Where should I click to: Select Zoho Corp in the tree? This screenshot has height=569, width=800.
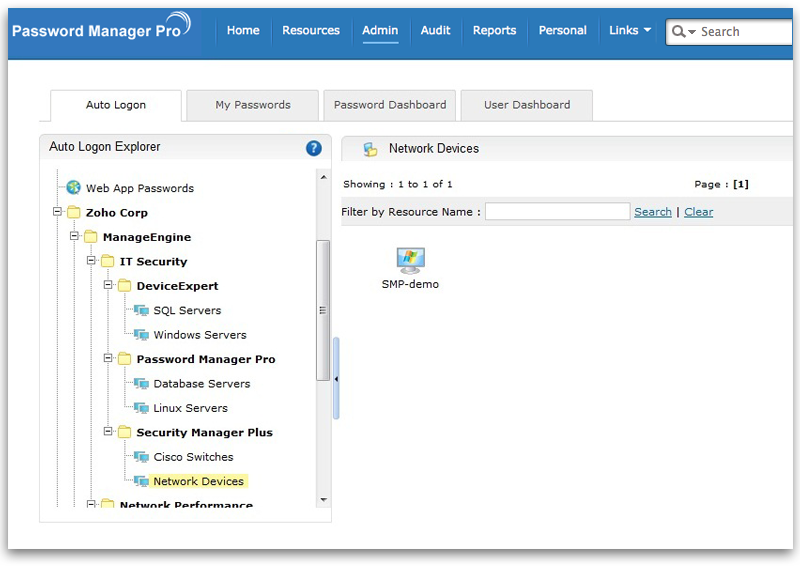[x=117, y=213]
